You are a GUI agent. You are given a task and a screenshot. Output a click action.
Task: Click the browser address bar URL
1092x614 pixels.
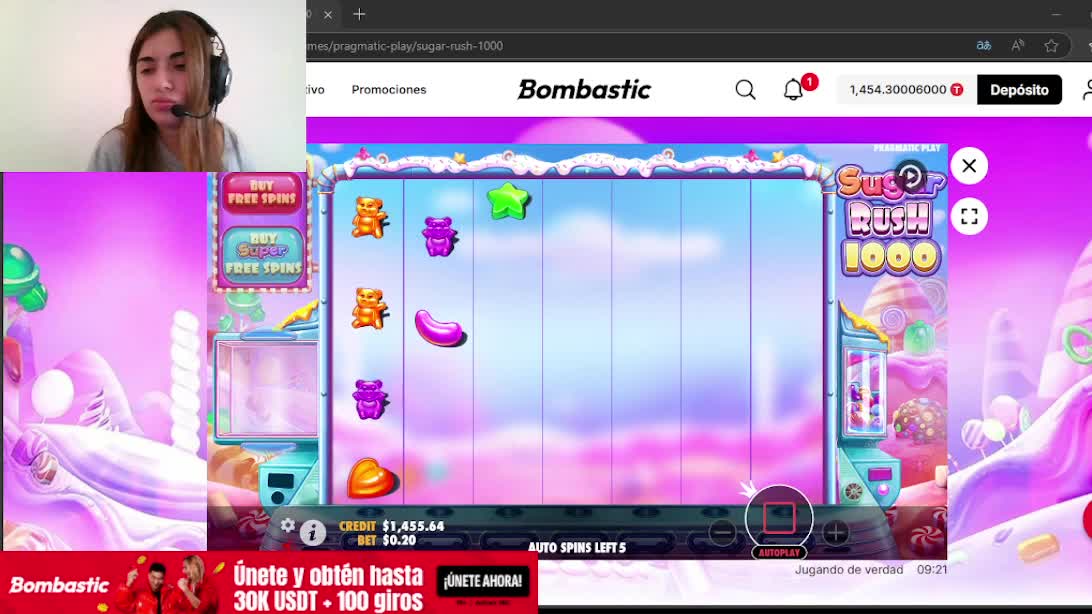405,46
